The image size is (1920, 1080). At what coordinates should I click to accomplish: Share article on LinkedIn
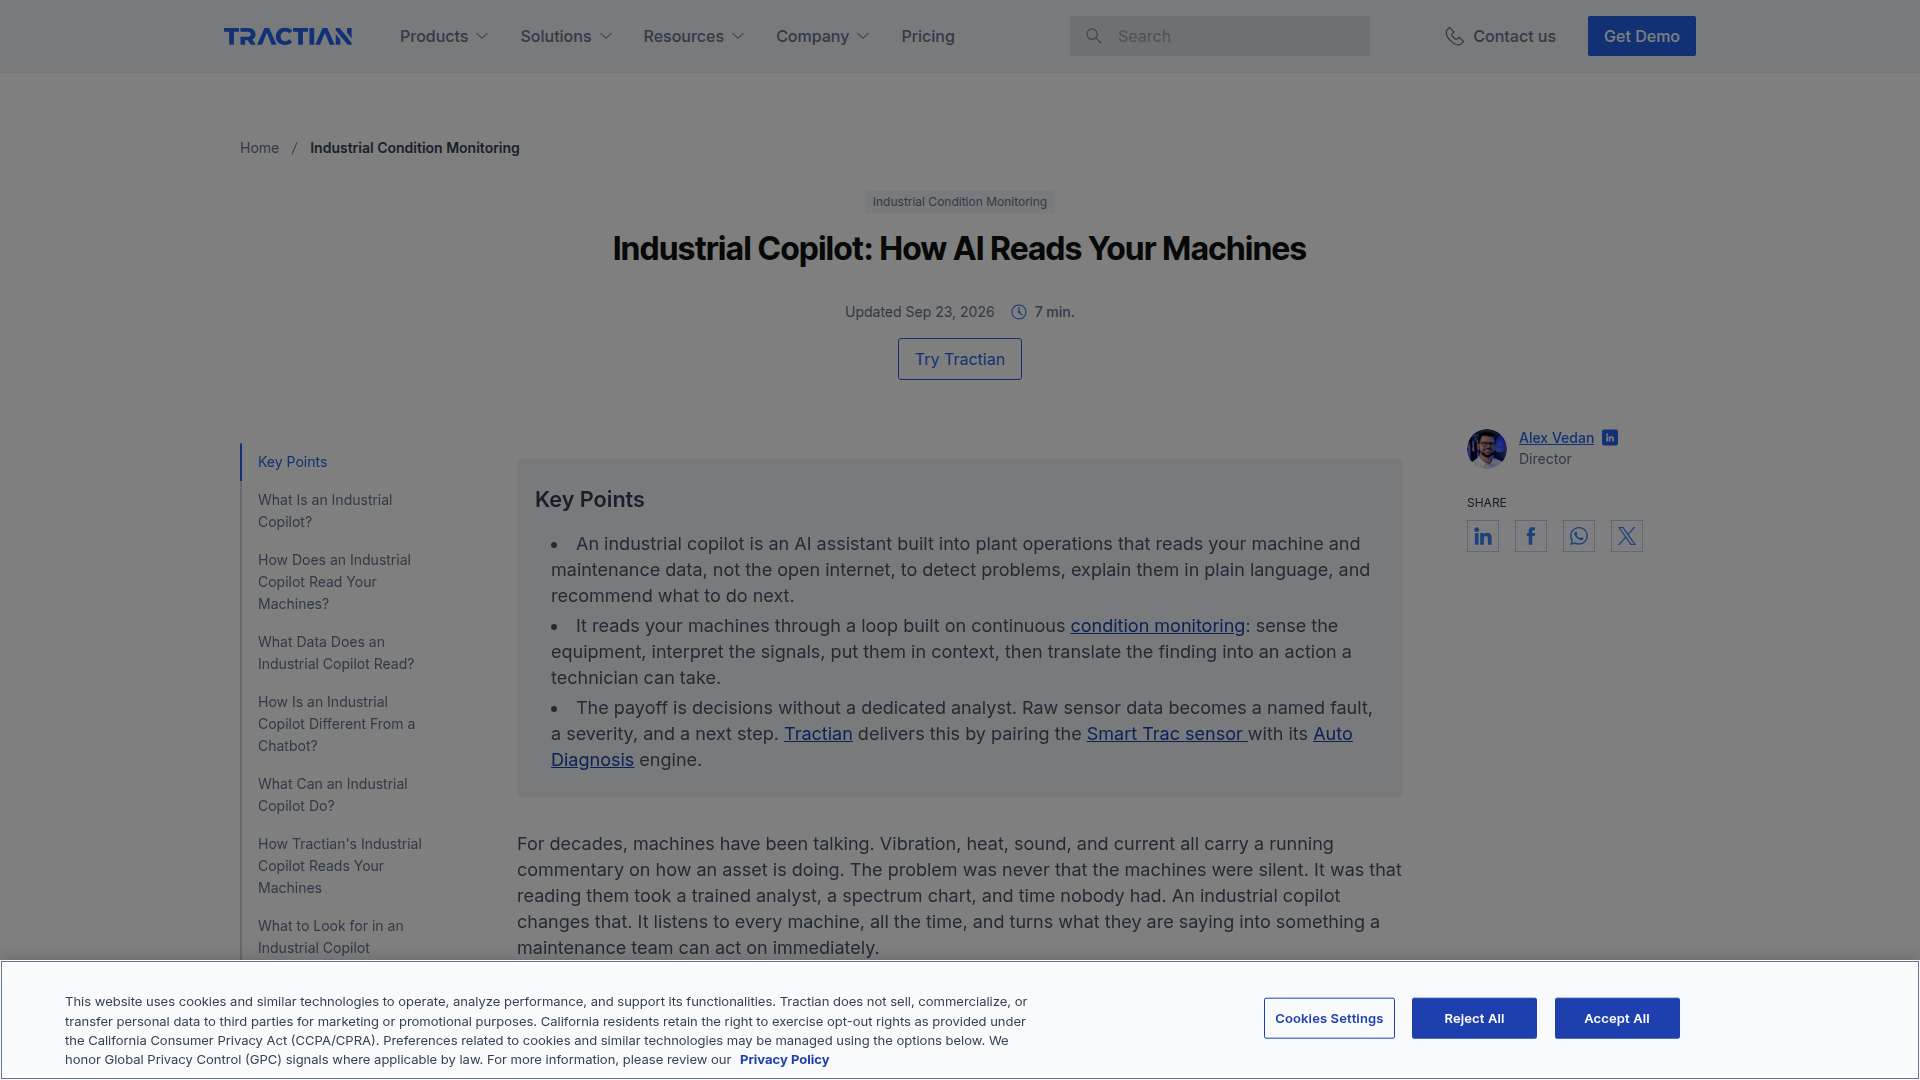pyautogui.click(x=1483, y=536)
